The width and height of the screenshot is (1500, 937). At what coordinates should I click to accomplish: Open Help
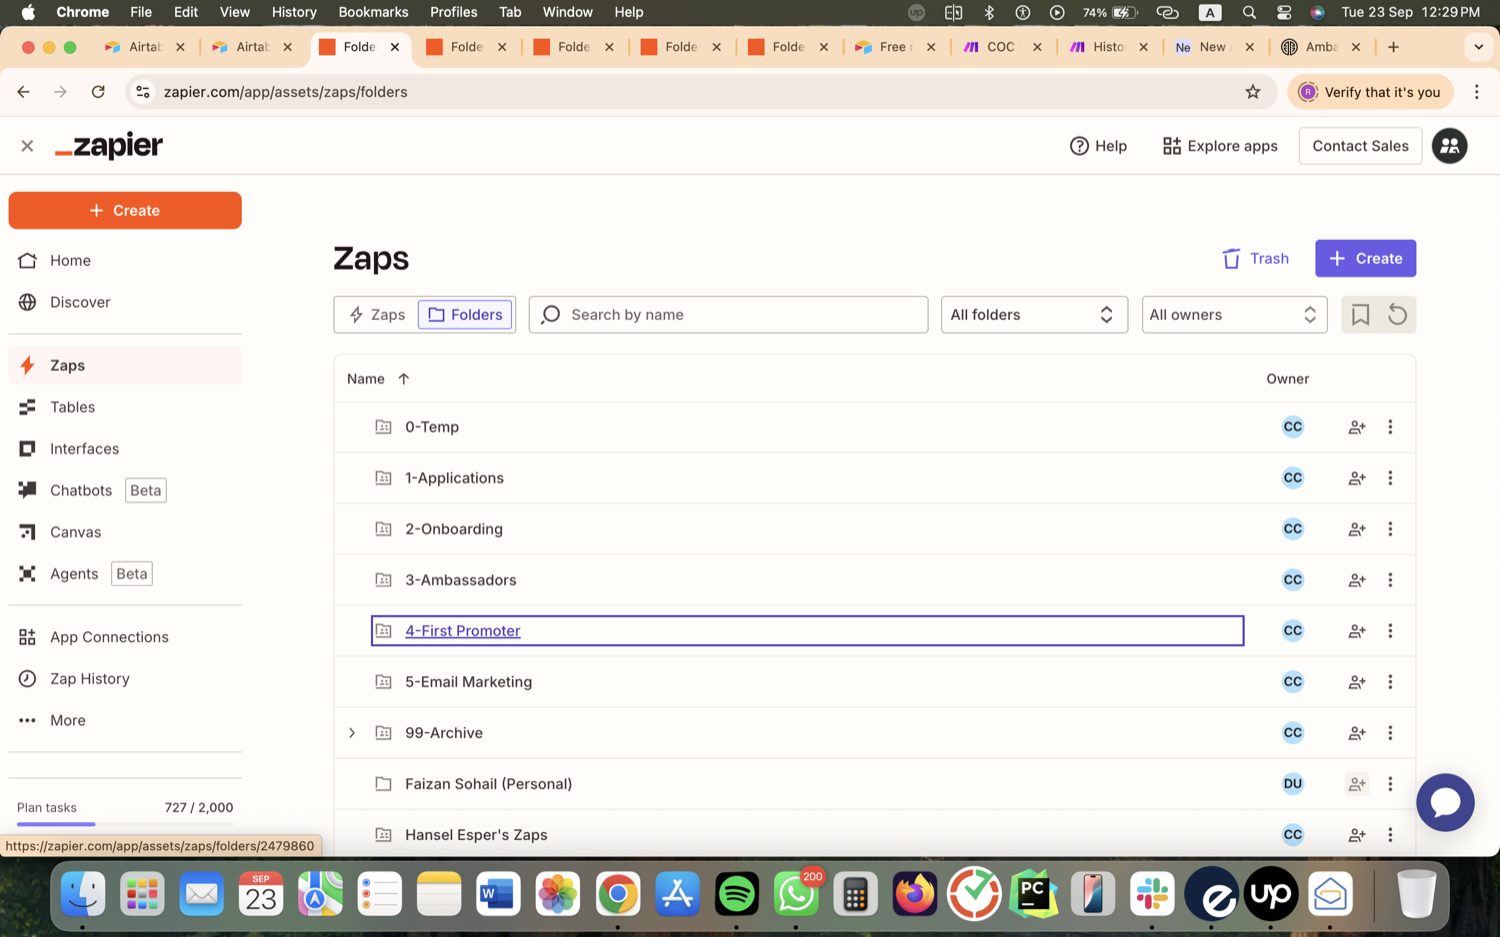point(1098,146)
